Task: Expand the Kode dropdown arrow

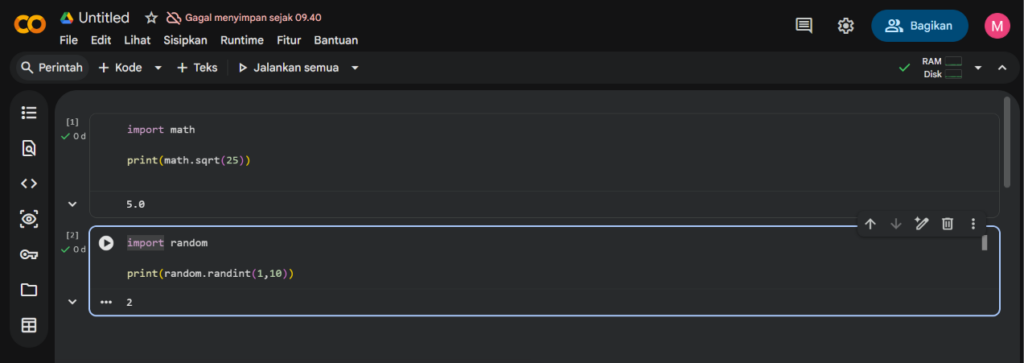Action: pos(158,68)
